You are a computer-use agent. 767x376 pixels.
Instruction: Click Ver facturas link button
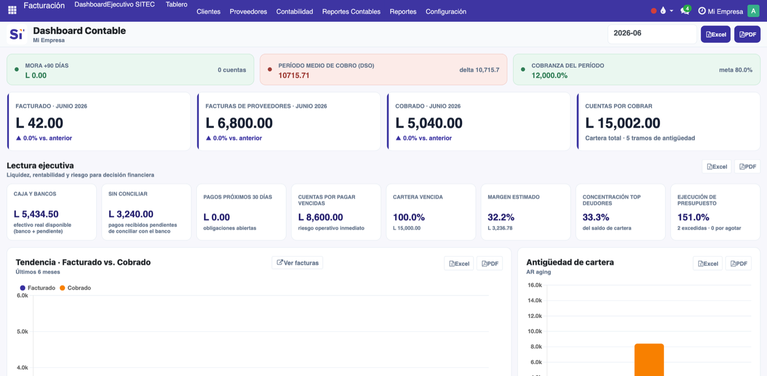(297, 263)
